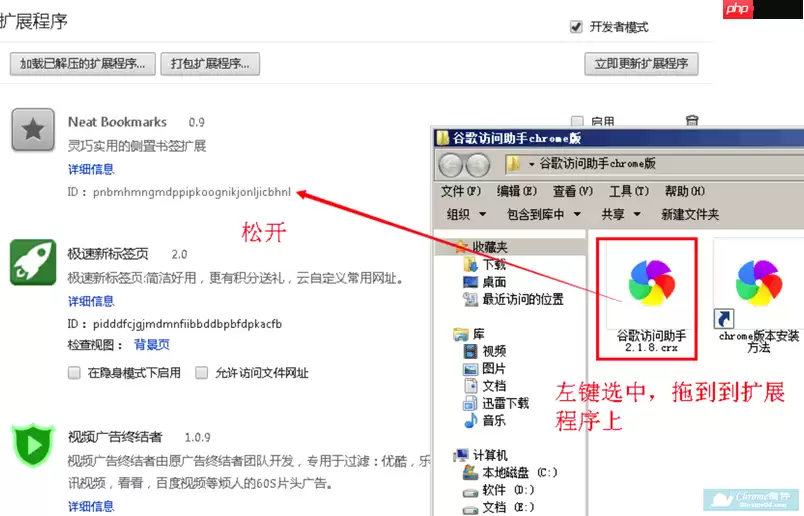804x516 pixels.
Task: Open 图片 library
Action: [485, 369]
